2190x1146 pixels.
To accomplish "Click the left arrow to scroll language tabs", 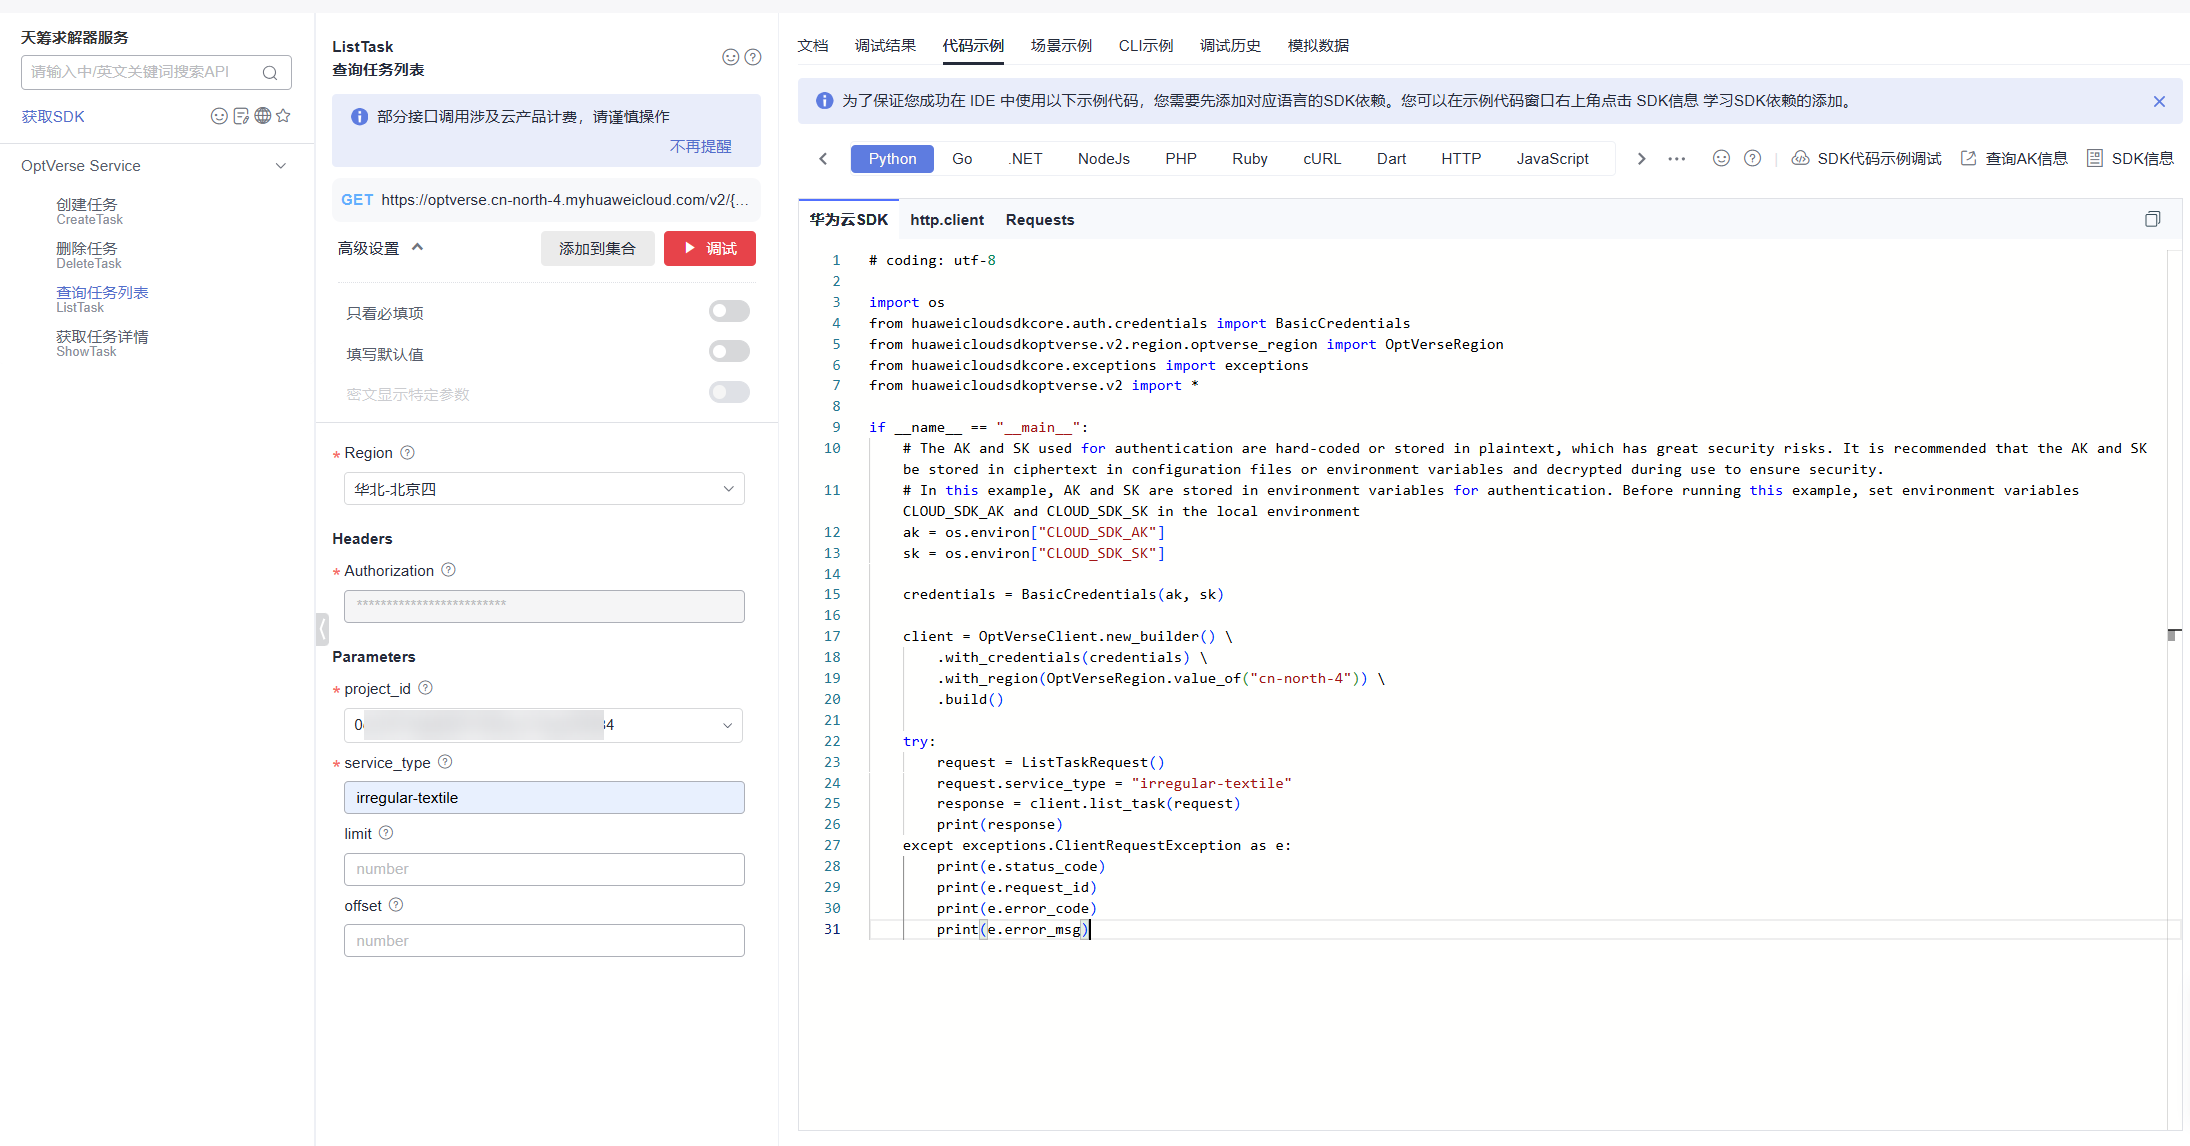I will (x=823, y=159).
